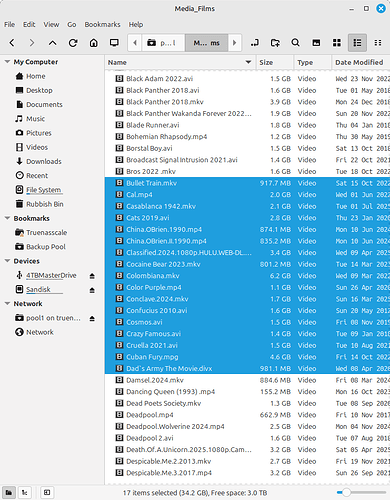Select Blade Runner.avi file
The image size is (390, 500).
[x=247, y=125]
